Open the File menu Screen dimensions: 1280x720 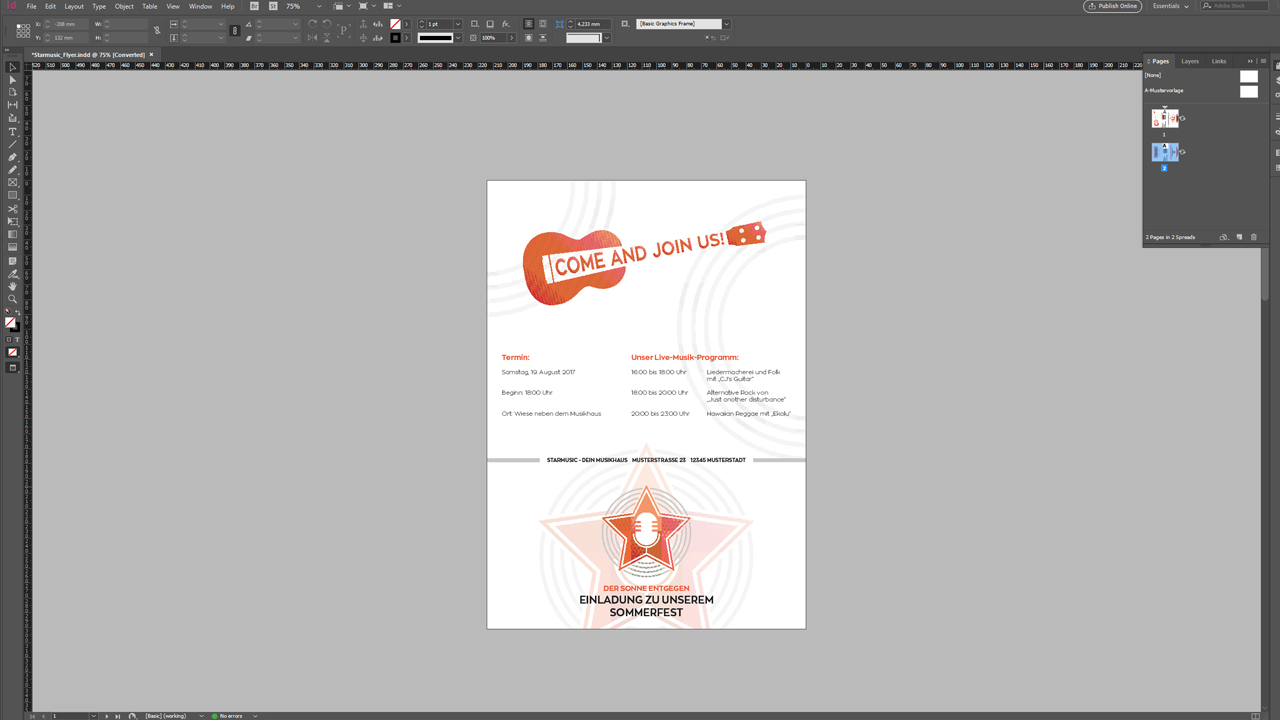pyautogui.click(x=31, y=6)
